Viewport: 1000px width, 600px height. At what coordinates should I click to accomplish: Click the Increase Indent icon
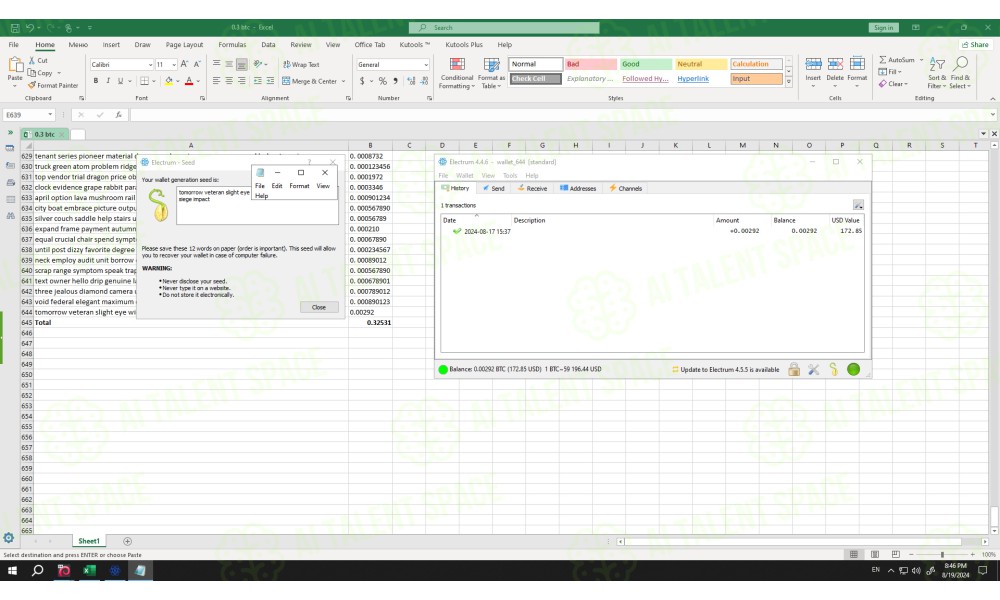click(x=270, y=81)
